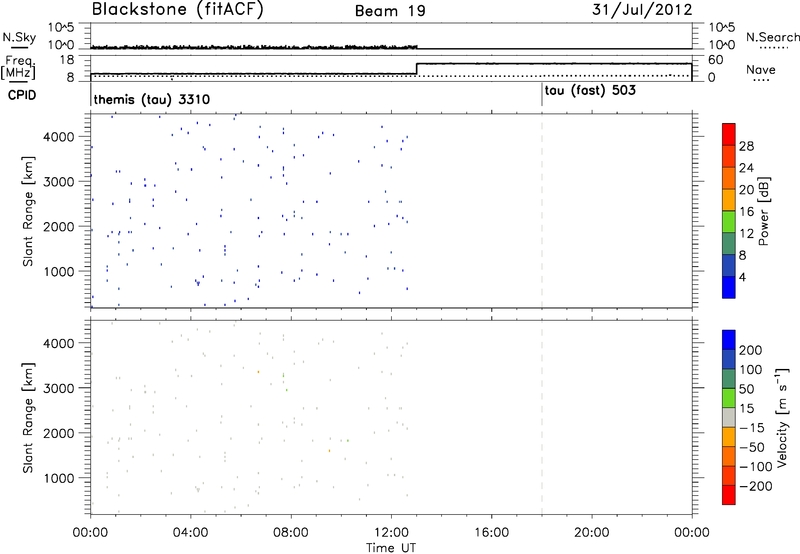Click the date '31/Jul/2012'
Viewport: 800px width, 554px height.
click(642, 10)
